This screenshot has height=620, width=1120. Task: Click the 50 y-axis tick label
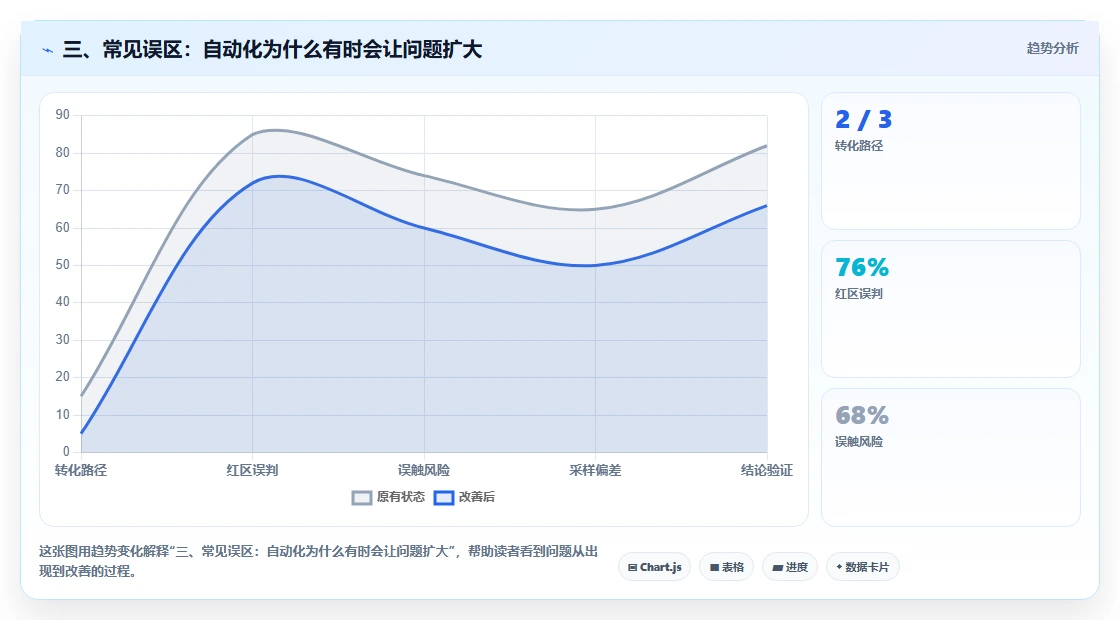tap(63, 265)
